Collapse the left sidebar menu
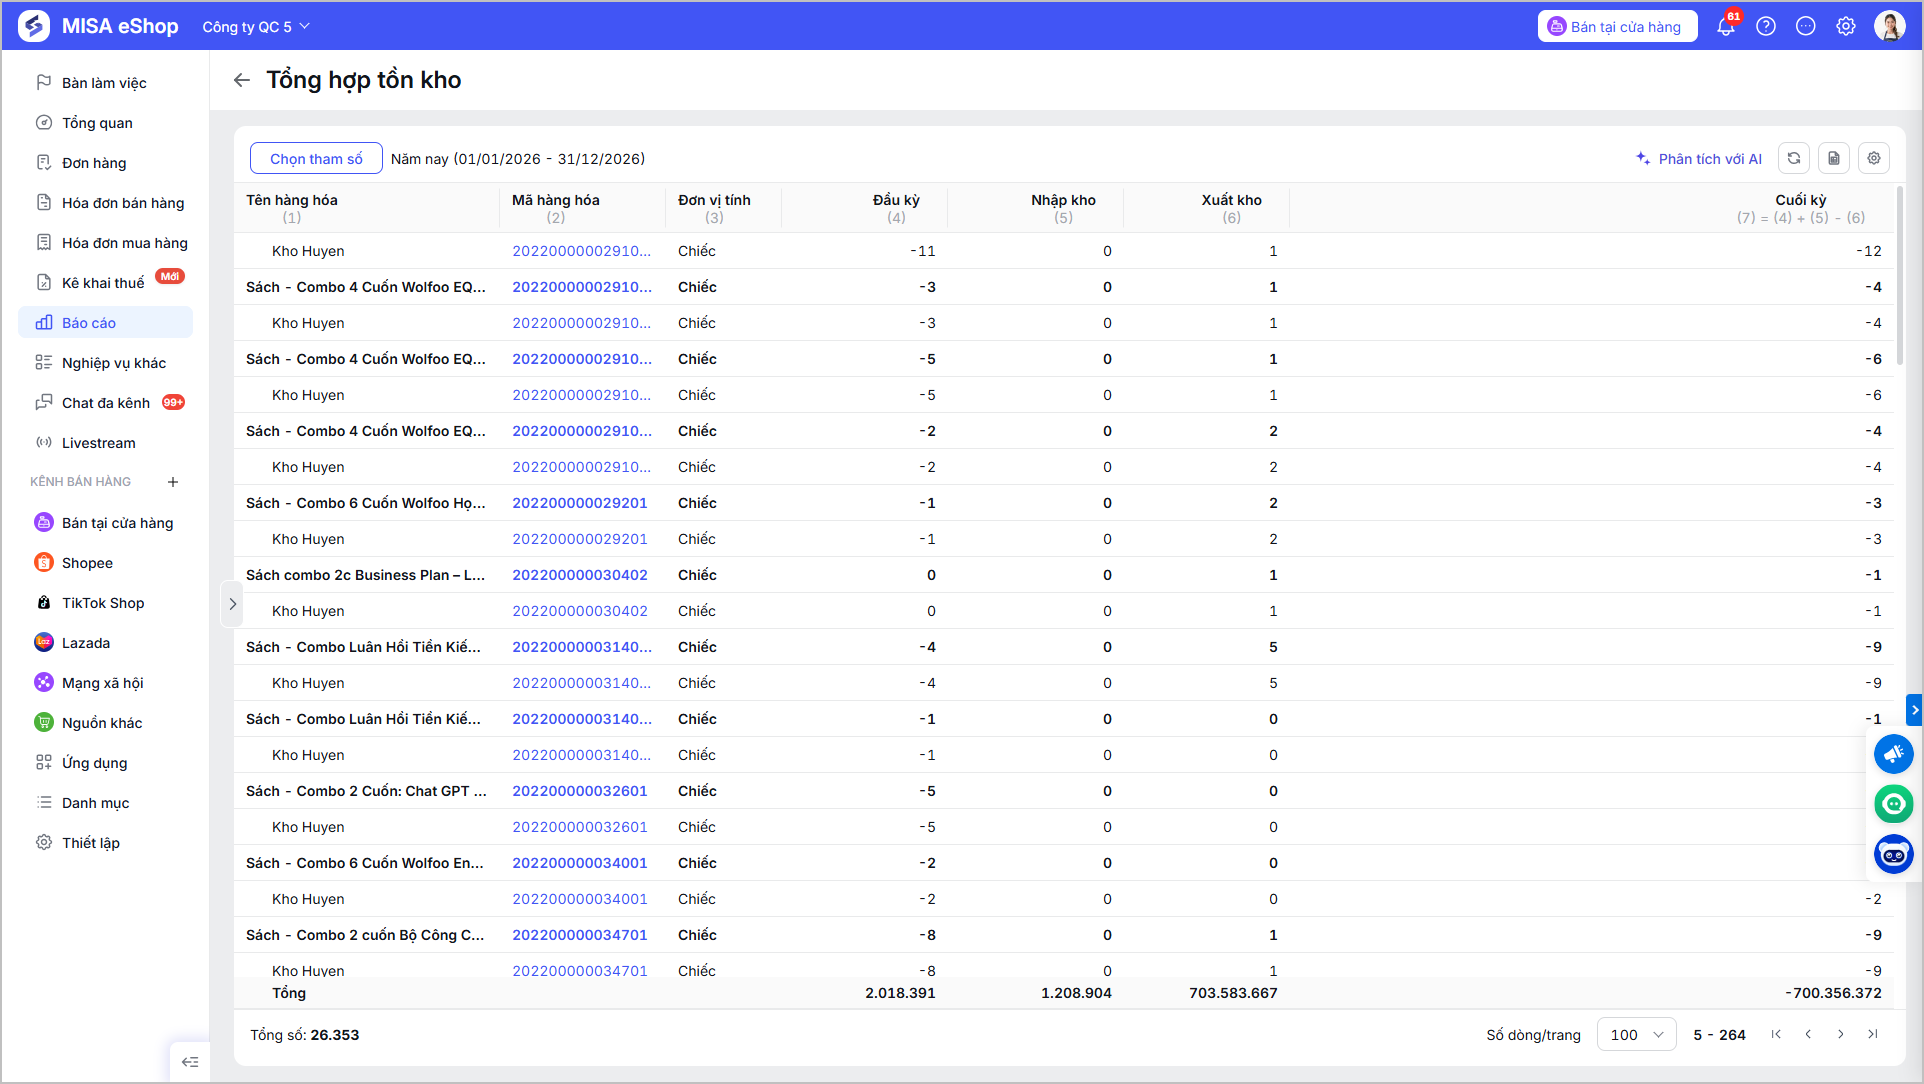Image resolution: width=1924 pixels, height=1084 pixels. coord(190,1062)
